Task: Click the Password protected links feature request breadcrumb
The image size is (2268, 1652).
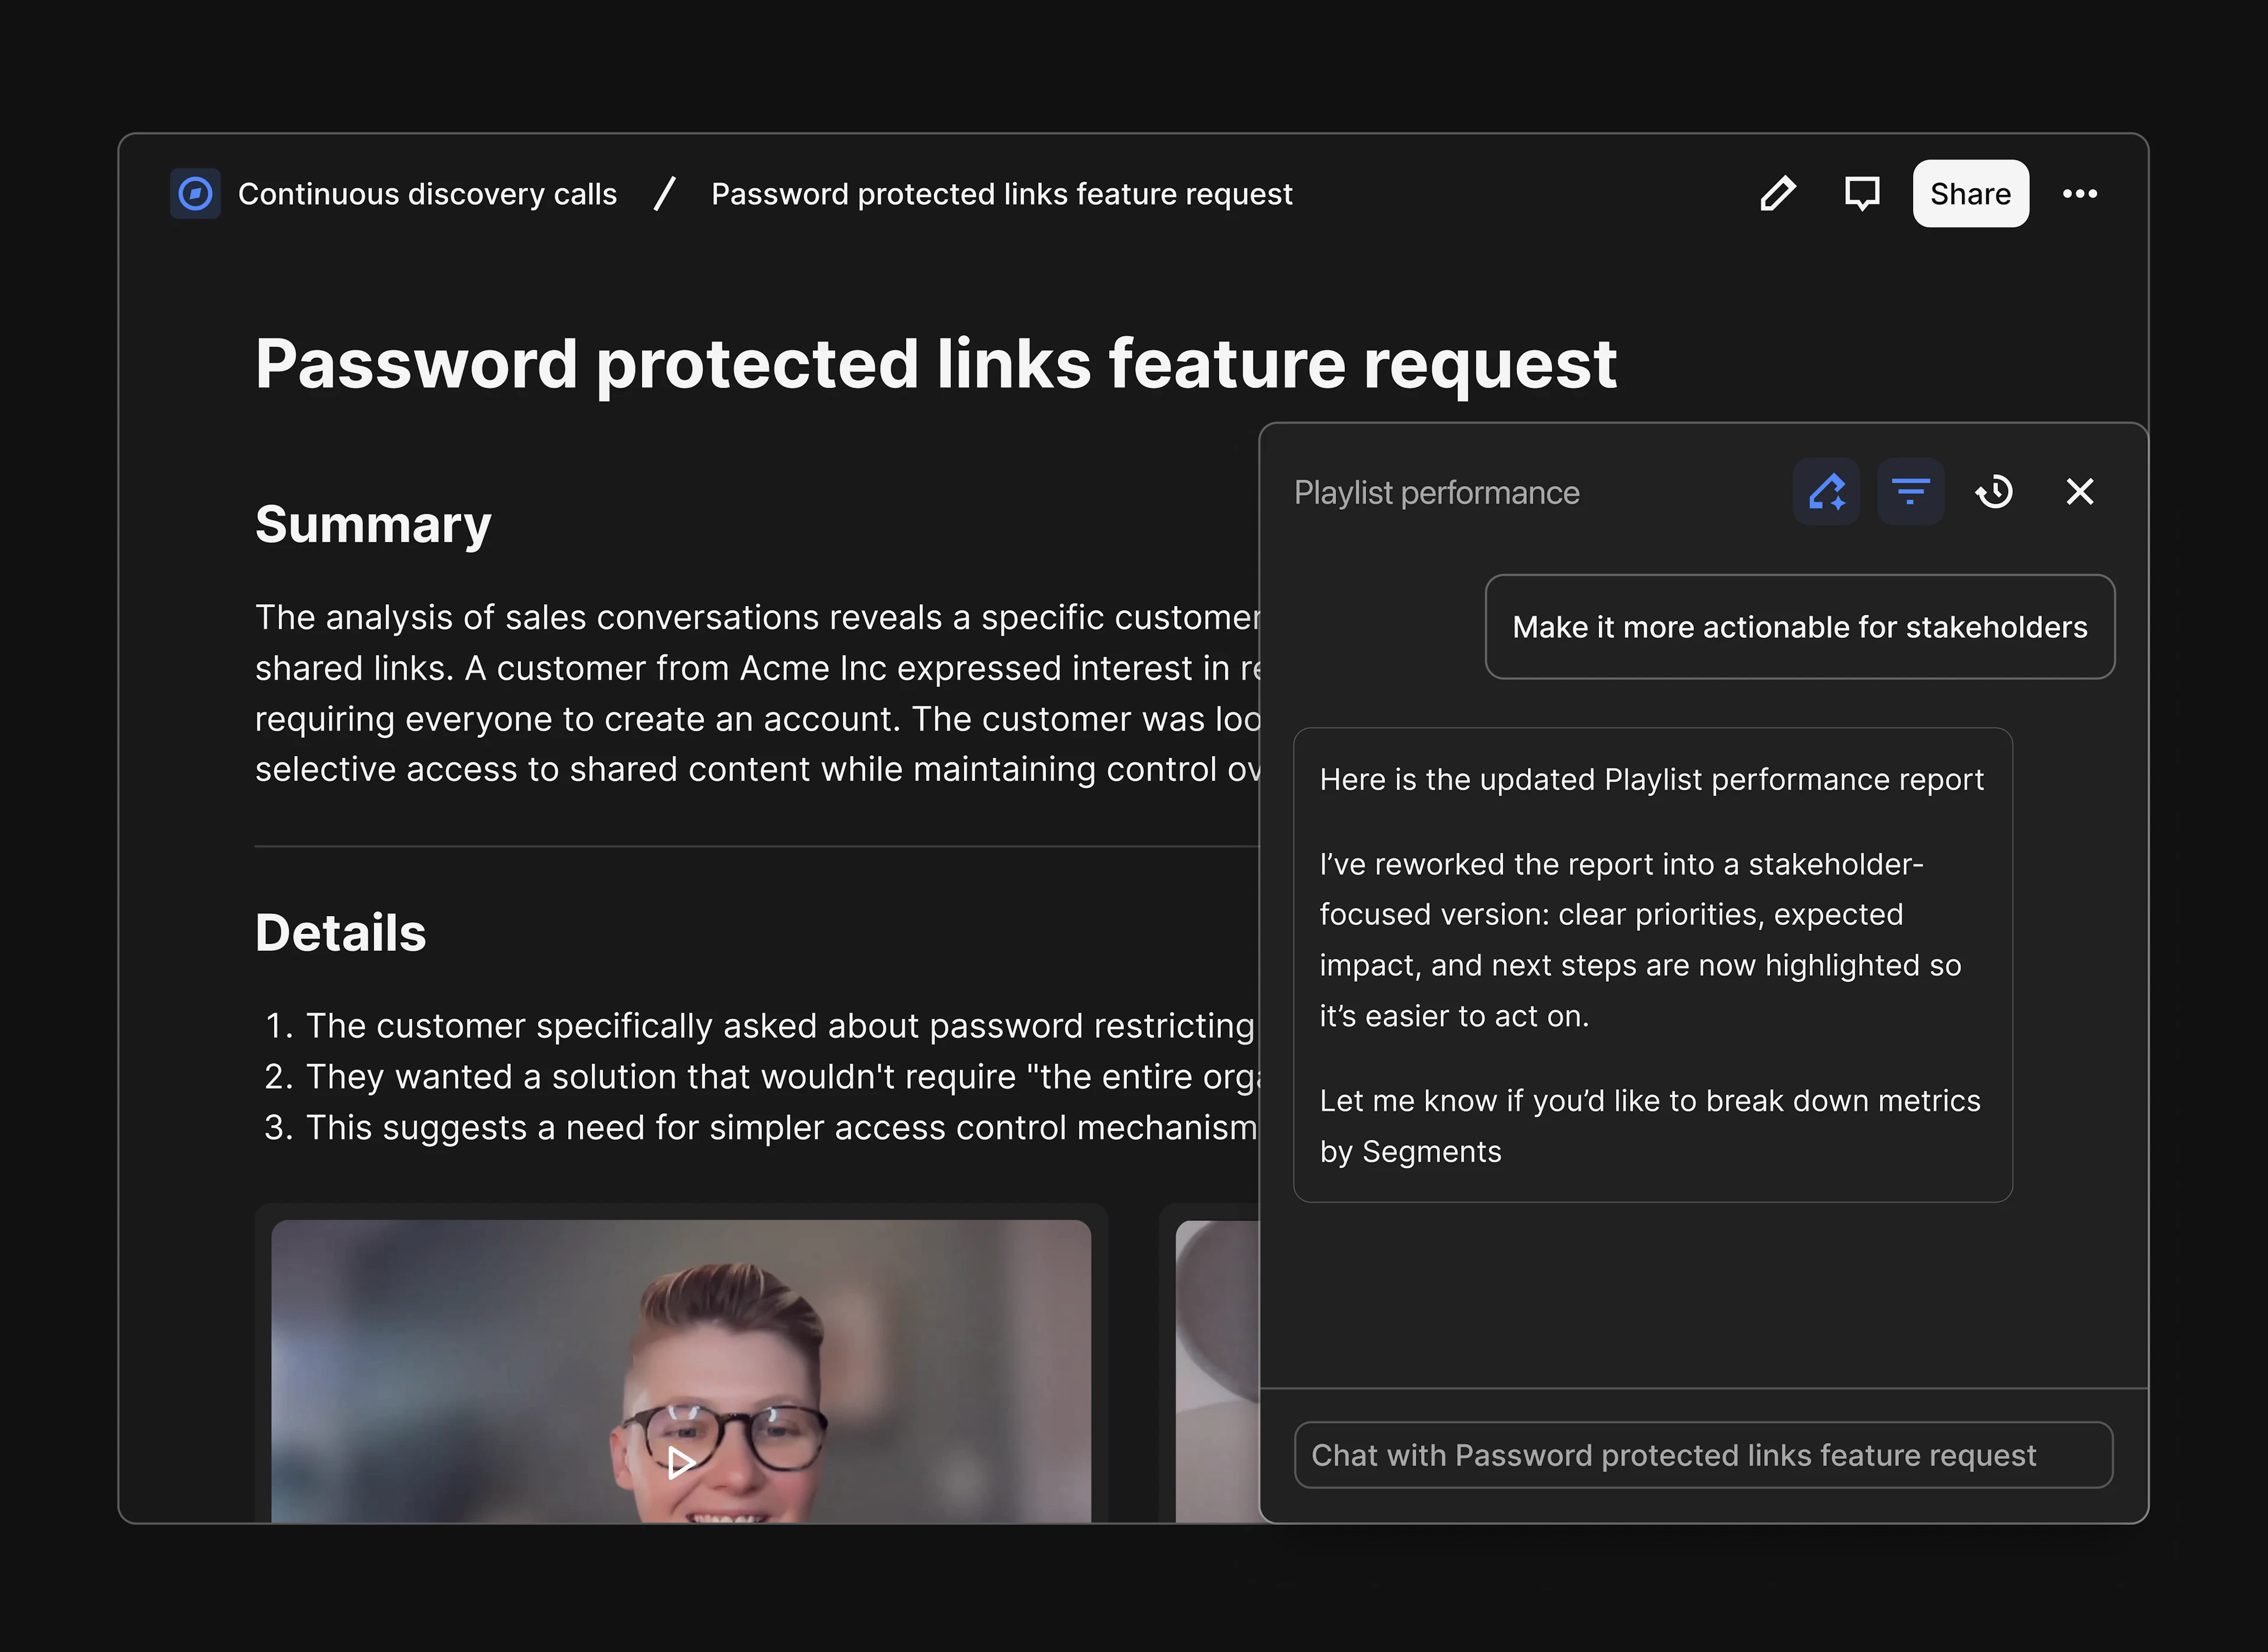Action: pos(1001,193)
